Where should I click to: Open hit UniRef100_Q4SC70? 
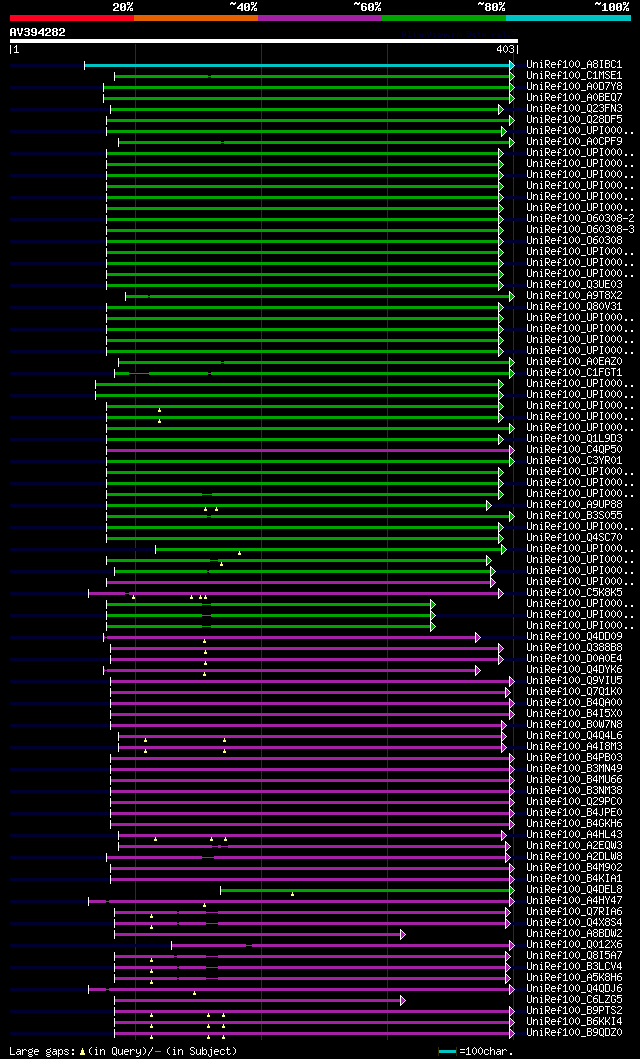pyautogui.click(x=575, y=538)
